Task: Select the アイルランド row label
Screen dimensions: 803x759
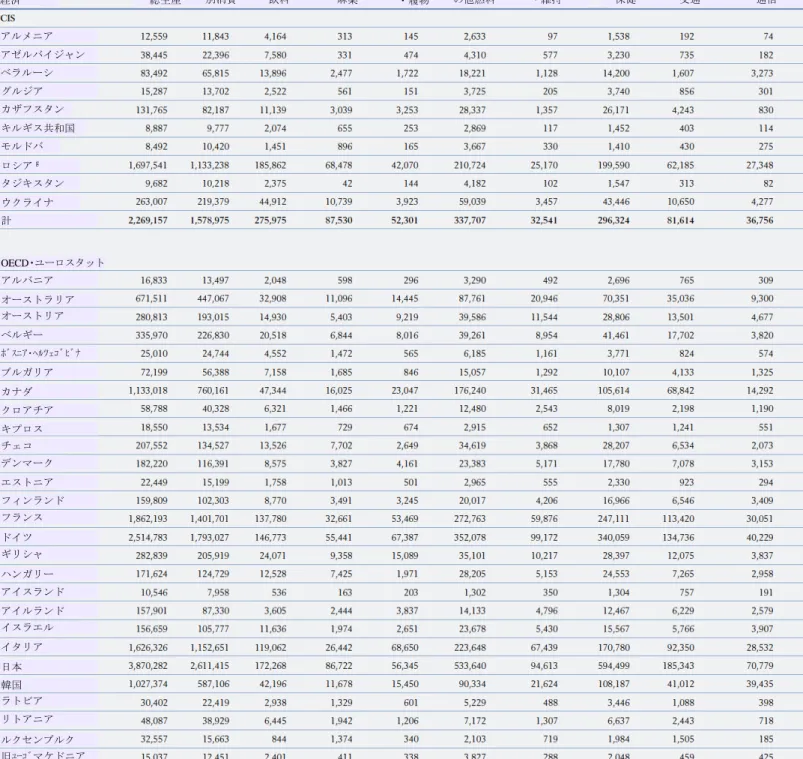Action: 32,610
